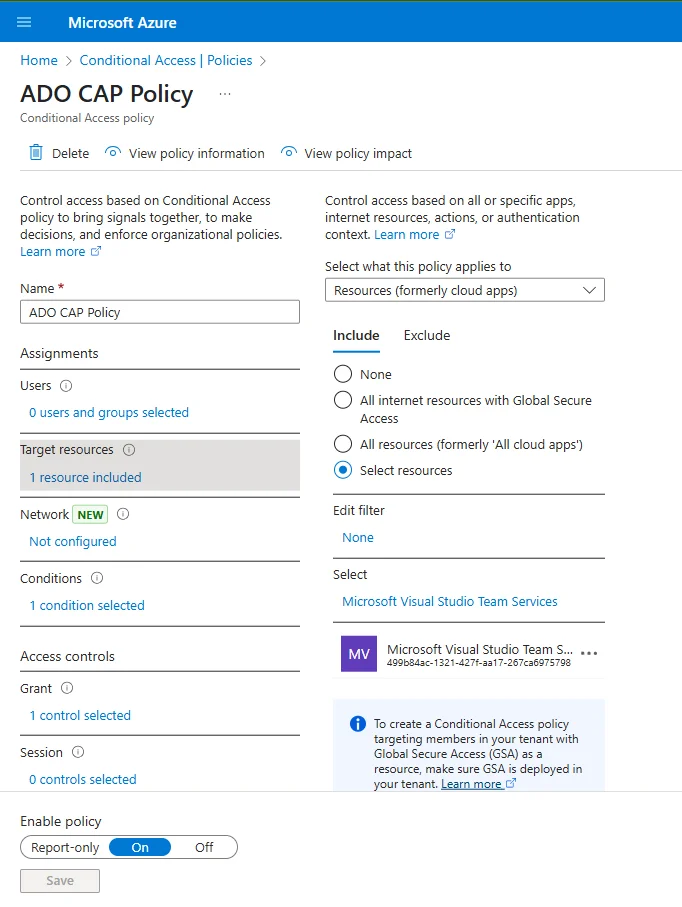Click the eye icon for View policy impact
The height and width of the screenshot is (907, 682).
tap(289, 153)
